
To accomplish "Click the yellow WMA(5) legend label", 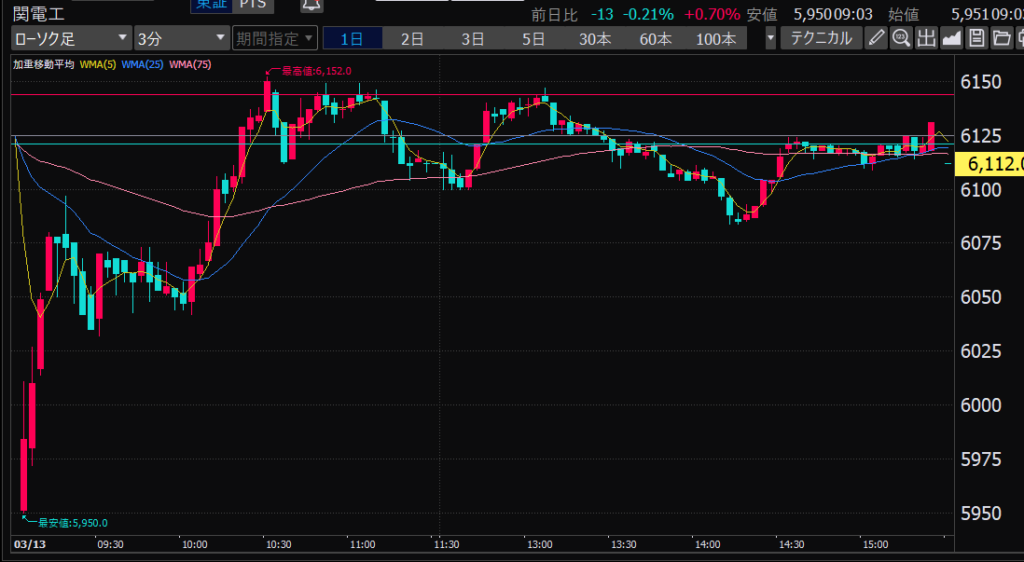I will 98,65.
